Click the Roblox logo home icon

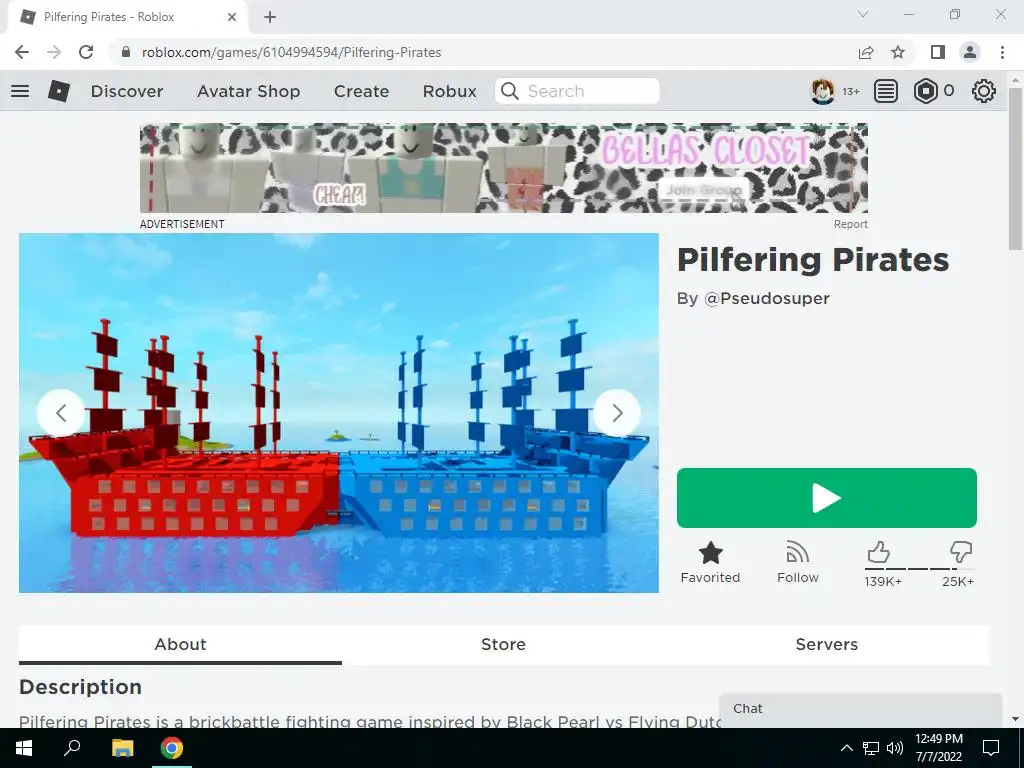point(59,91)
